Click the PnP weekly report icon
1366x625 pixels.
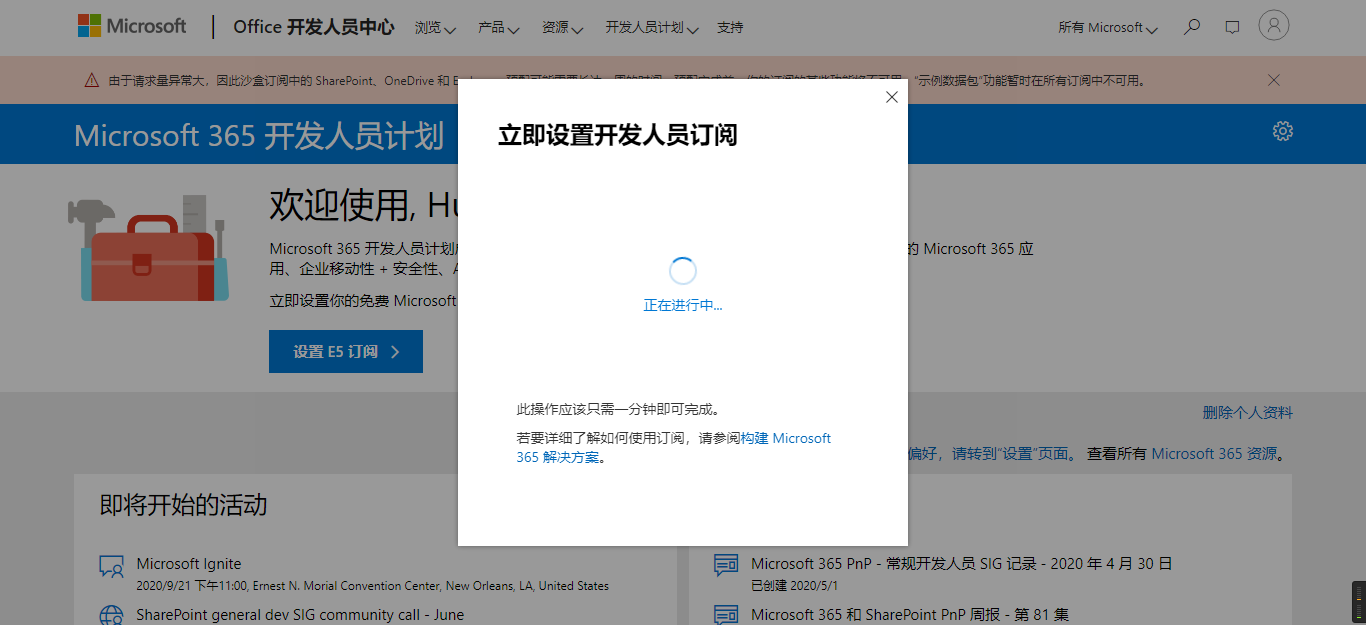(x=726, y=614)
